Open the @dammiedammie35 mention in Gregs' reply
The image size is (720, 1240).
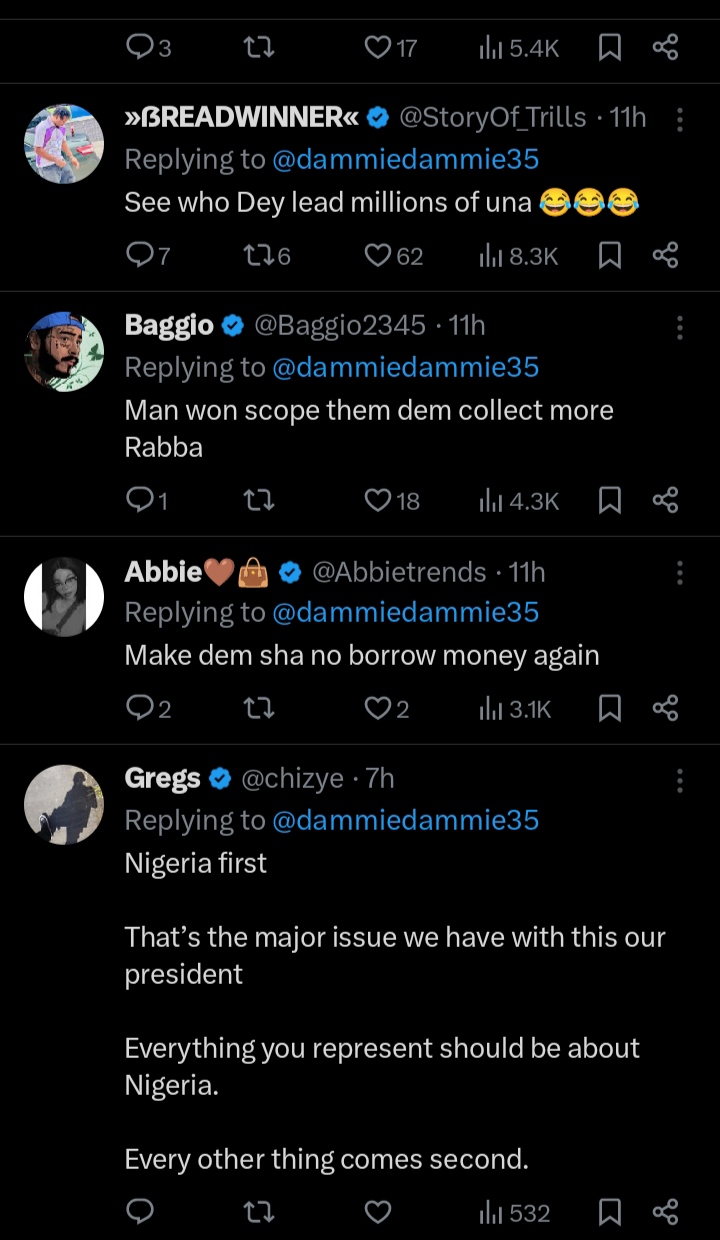(405, 820)
